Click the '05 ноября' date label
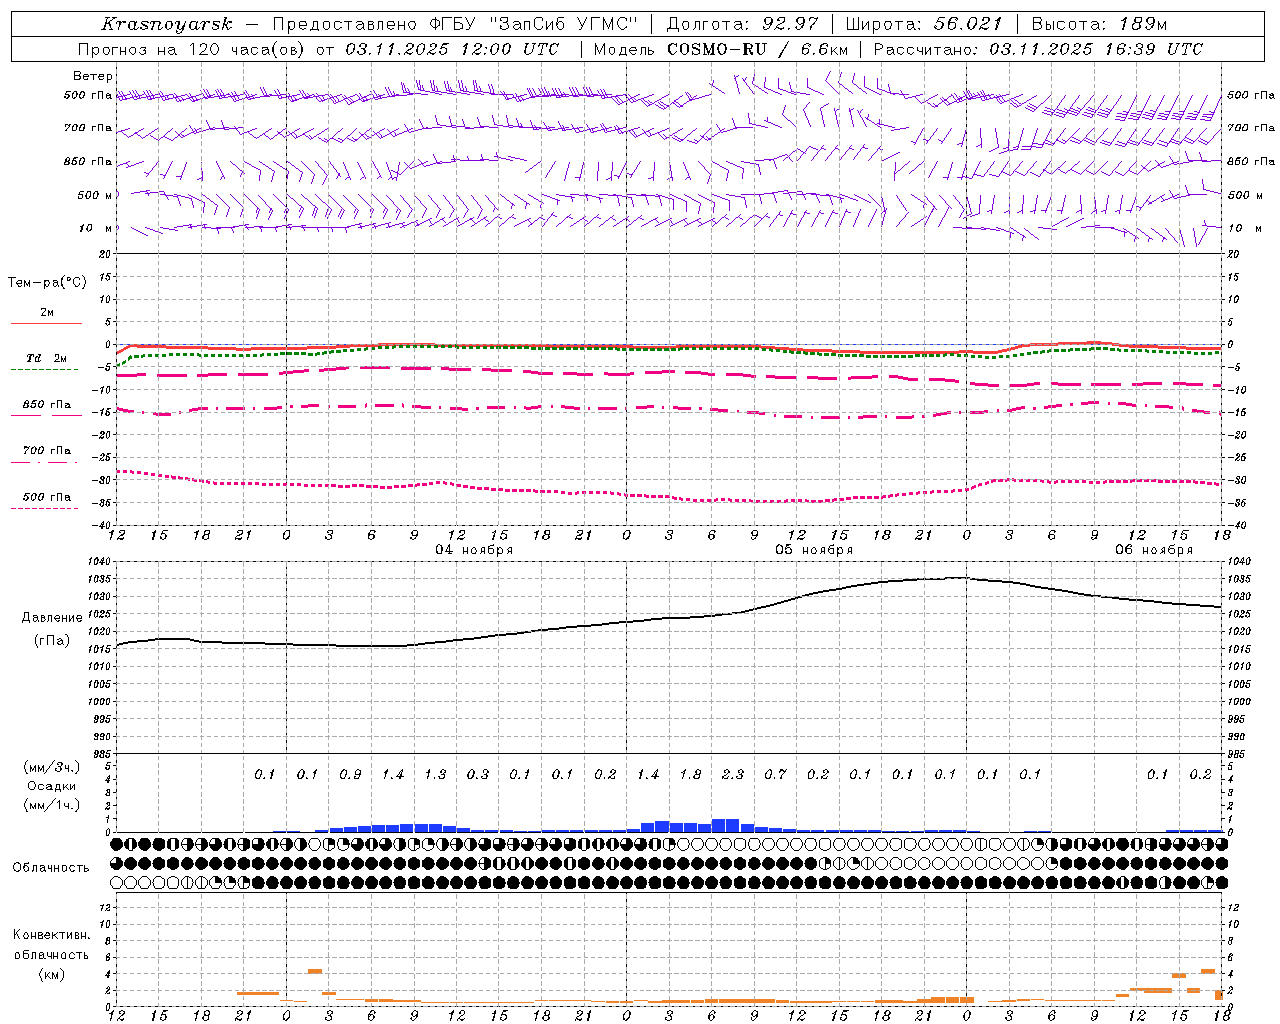This screenshot has width=1280, height=1024. pyautogui.click(x=814, y=550)
